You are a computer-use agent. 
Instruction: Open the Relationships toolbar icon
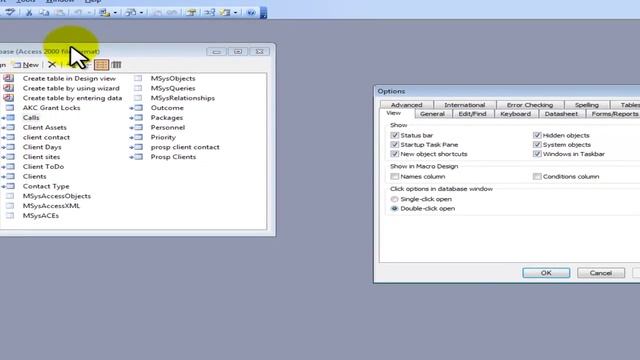tap(209, 13)
